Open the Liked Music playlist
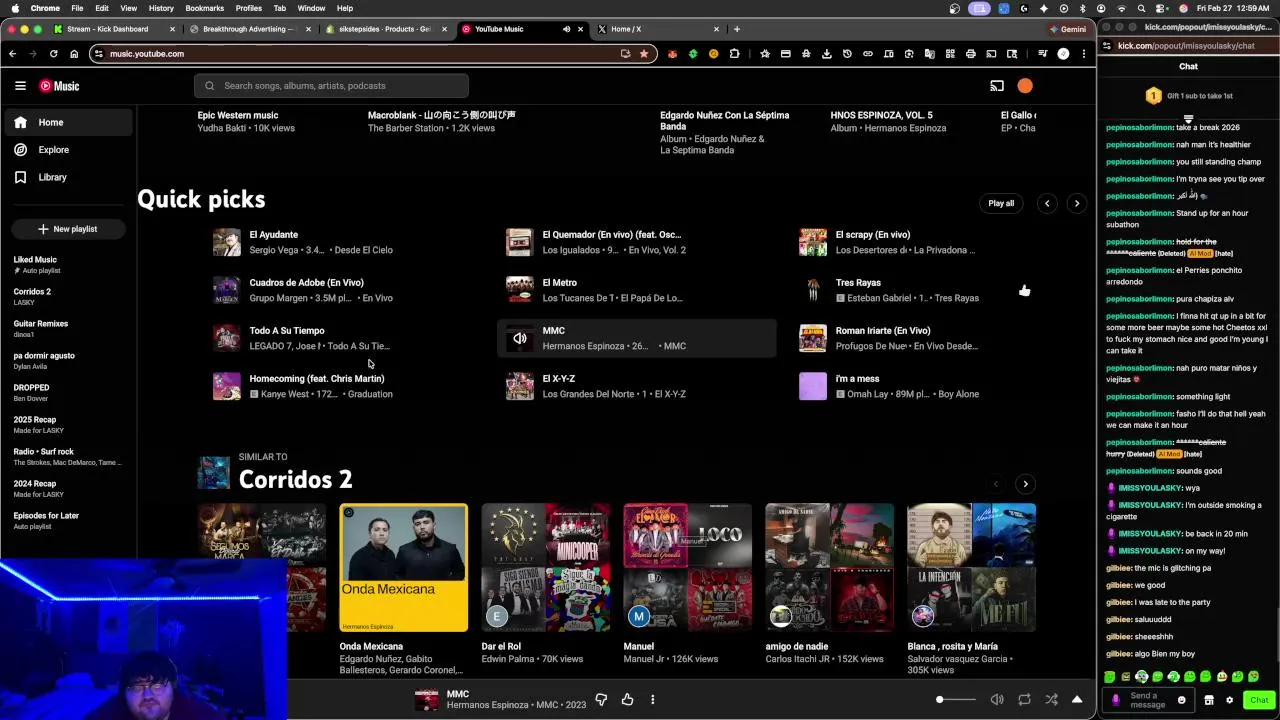The image size is (1280, 720). (x=67, y=265)
